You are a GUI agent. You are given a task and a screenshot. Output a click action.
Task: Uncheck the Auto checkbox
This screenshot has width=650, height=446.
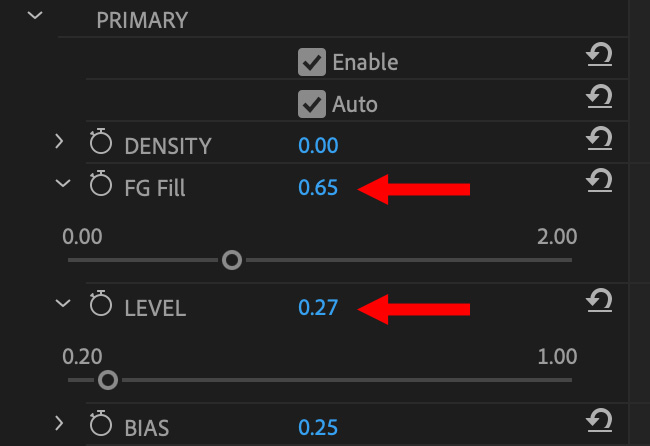[x=312, y=103]
